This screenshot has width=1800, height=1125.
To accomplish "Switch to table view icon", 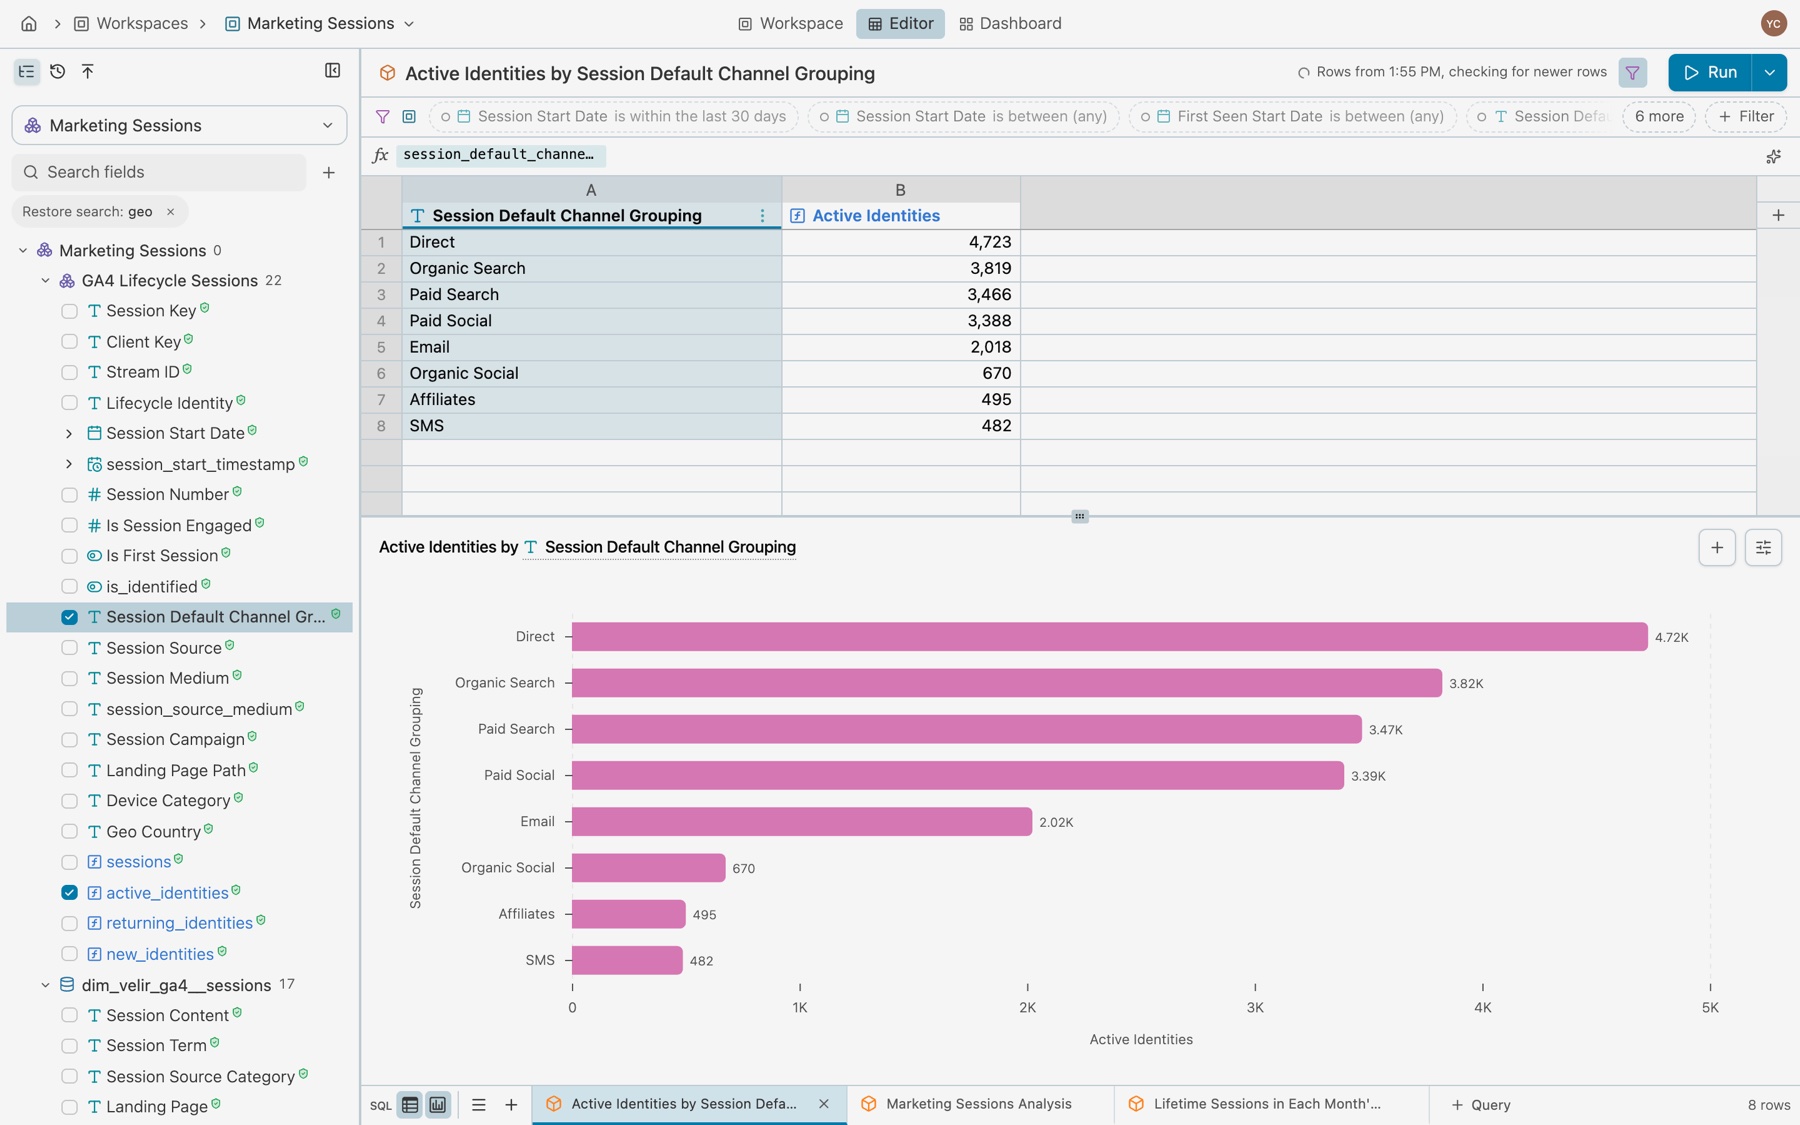I will click(410, 1105).
